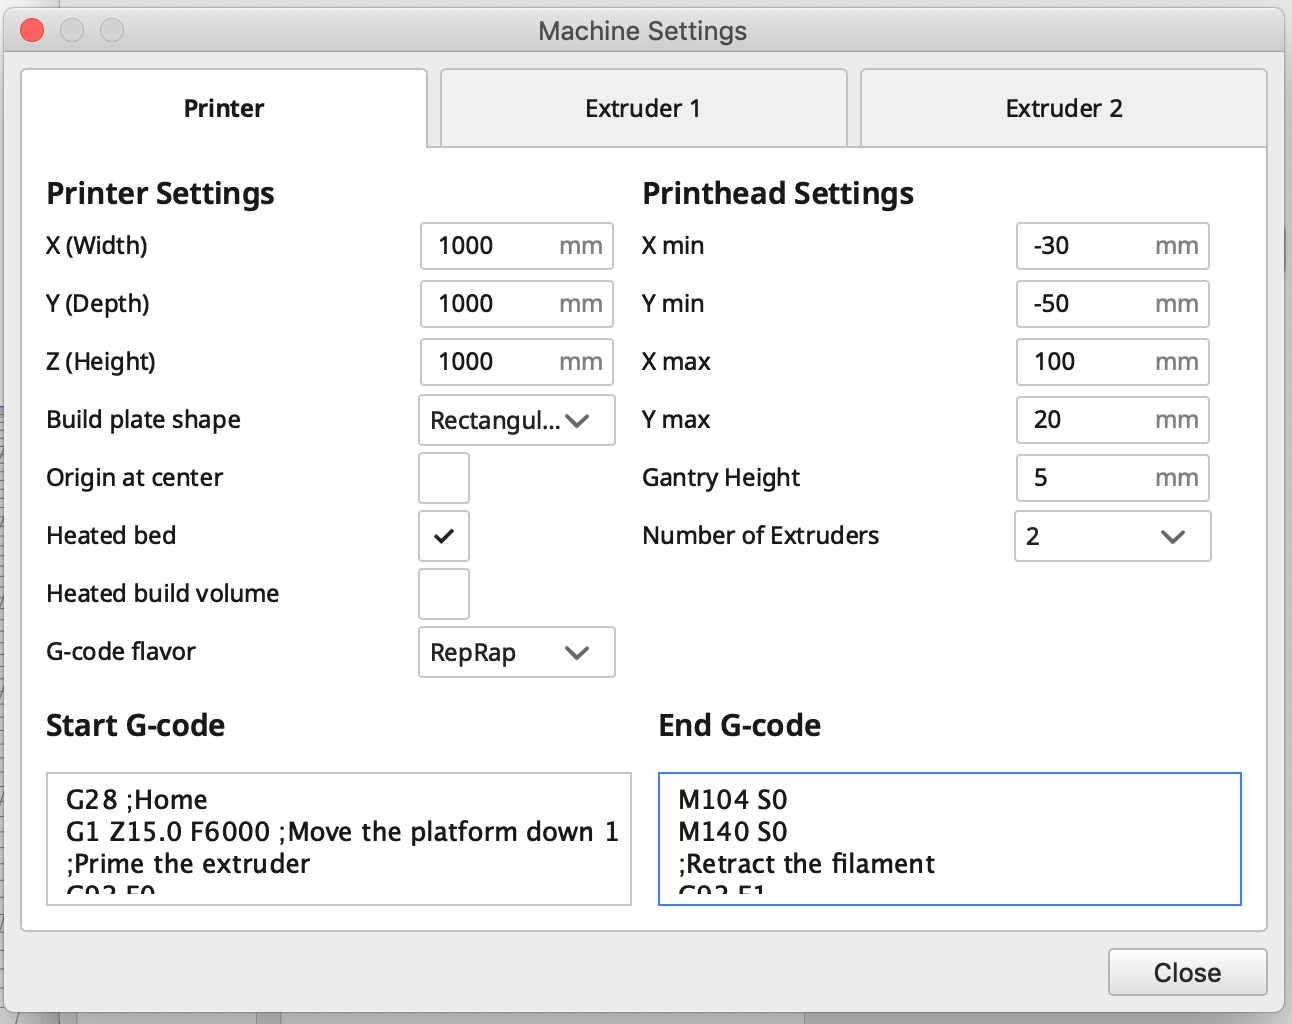This screenshot has height=1024, width=1292.
Task: Toggle the Heated build volume checkbox
Action: 443,594
